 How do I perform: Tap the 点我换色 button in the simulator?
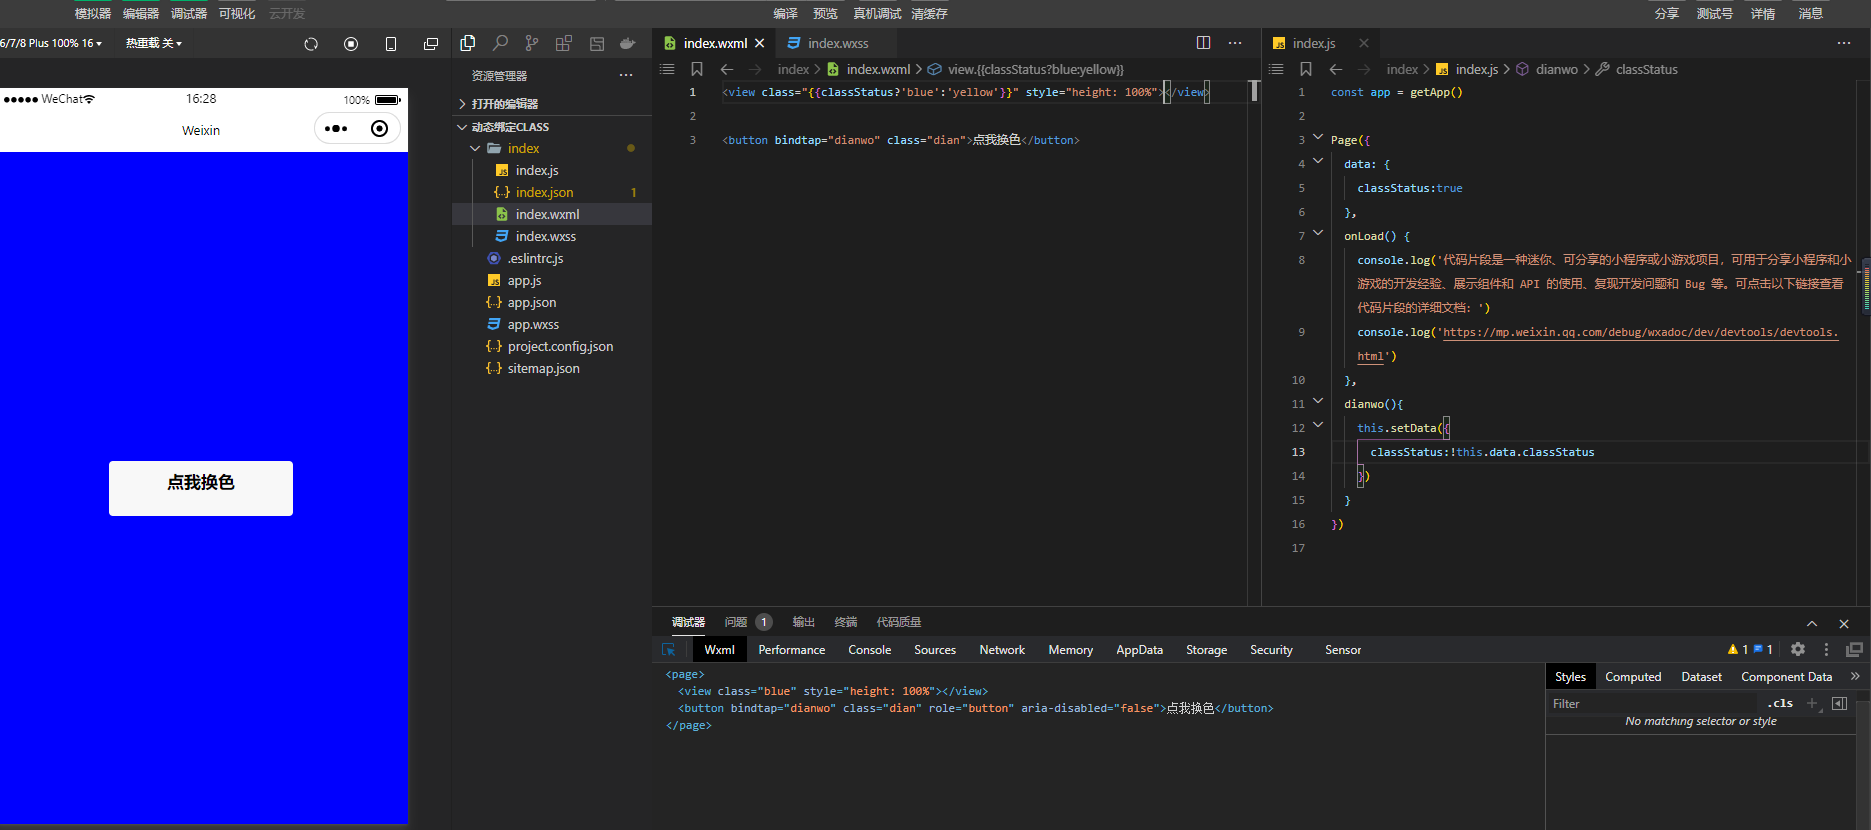pos(201,488)
